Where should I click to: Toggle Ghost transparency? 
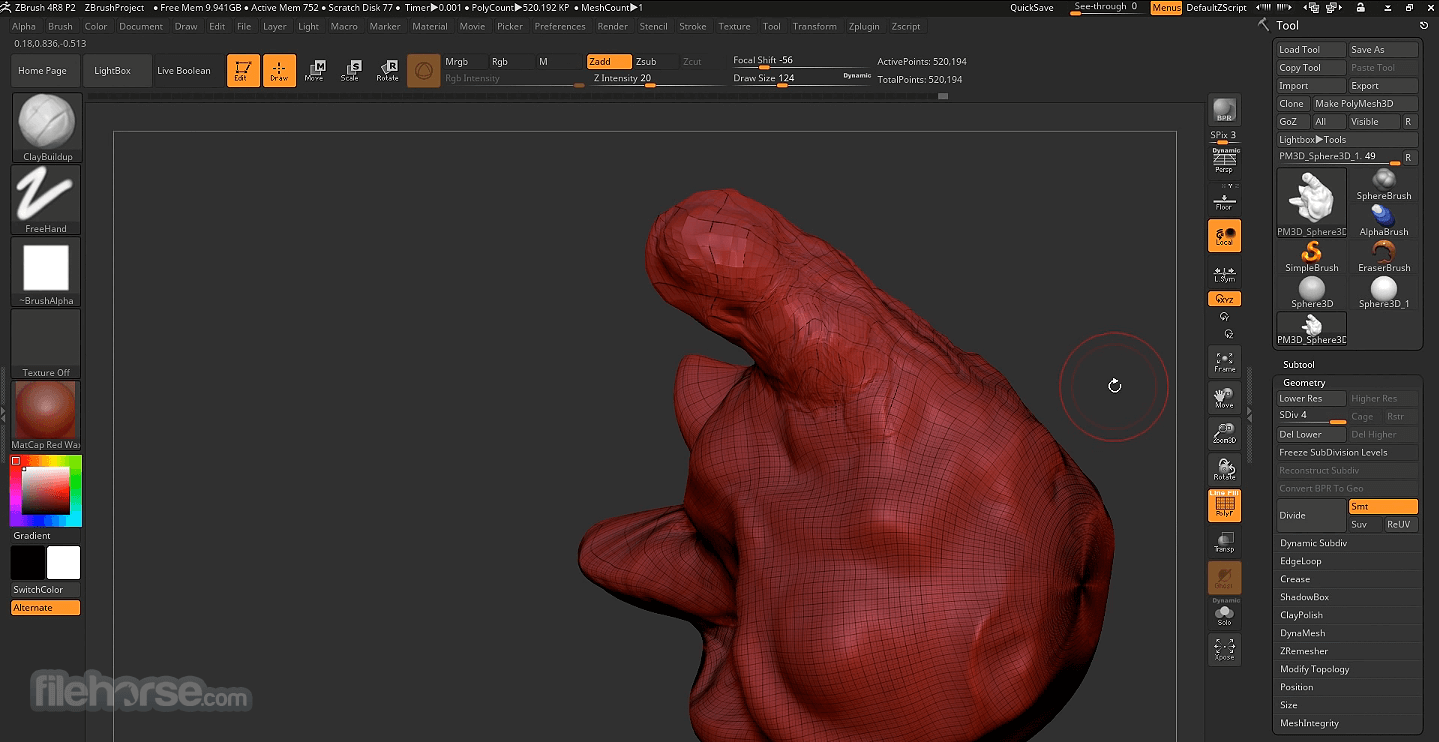coord(1224,578)
